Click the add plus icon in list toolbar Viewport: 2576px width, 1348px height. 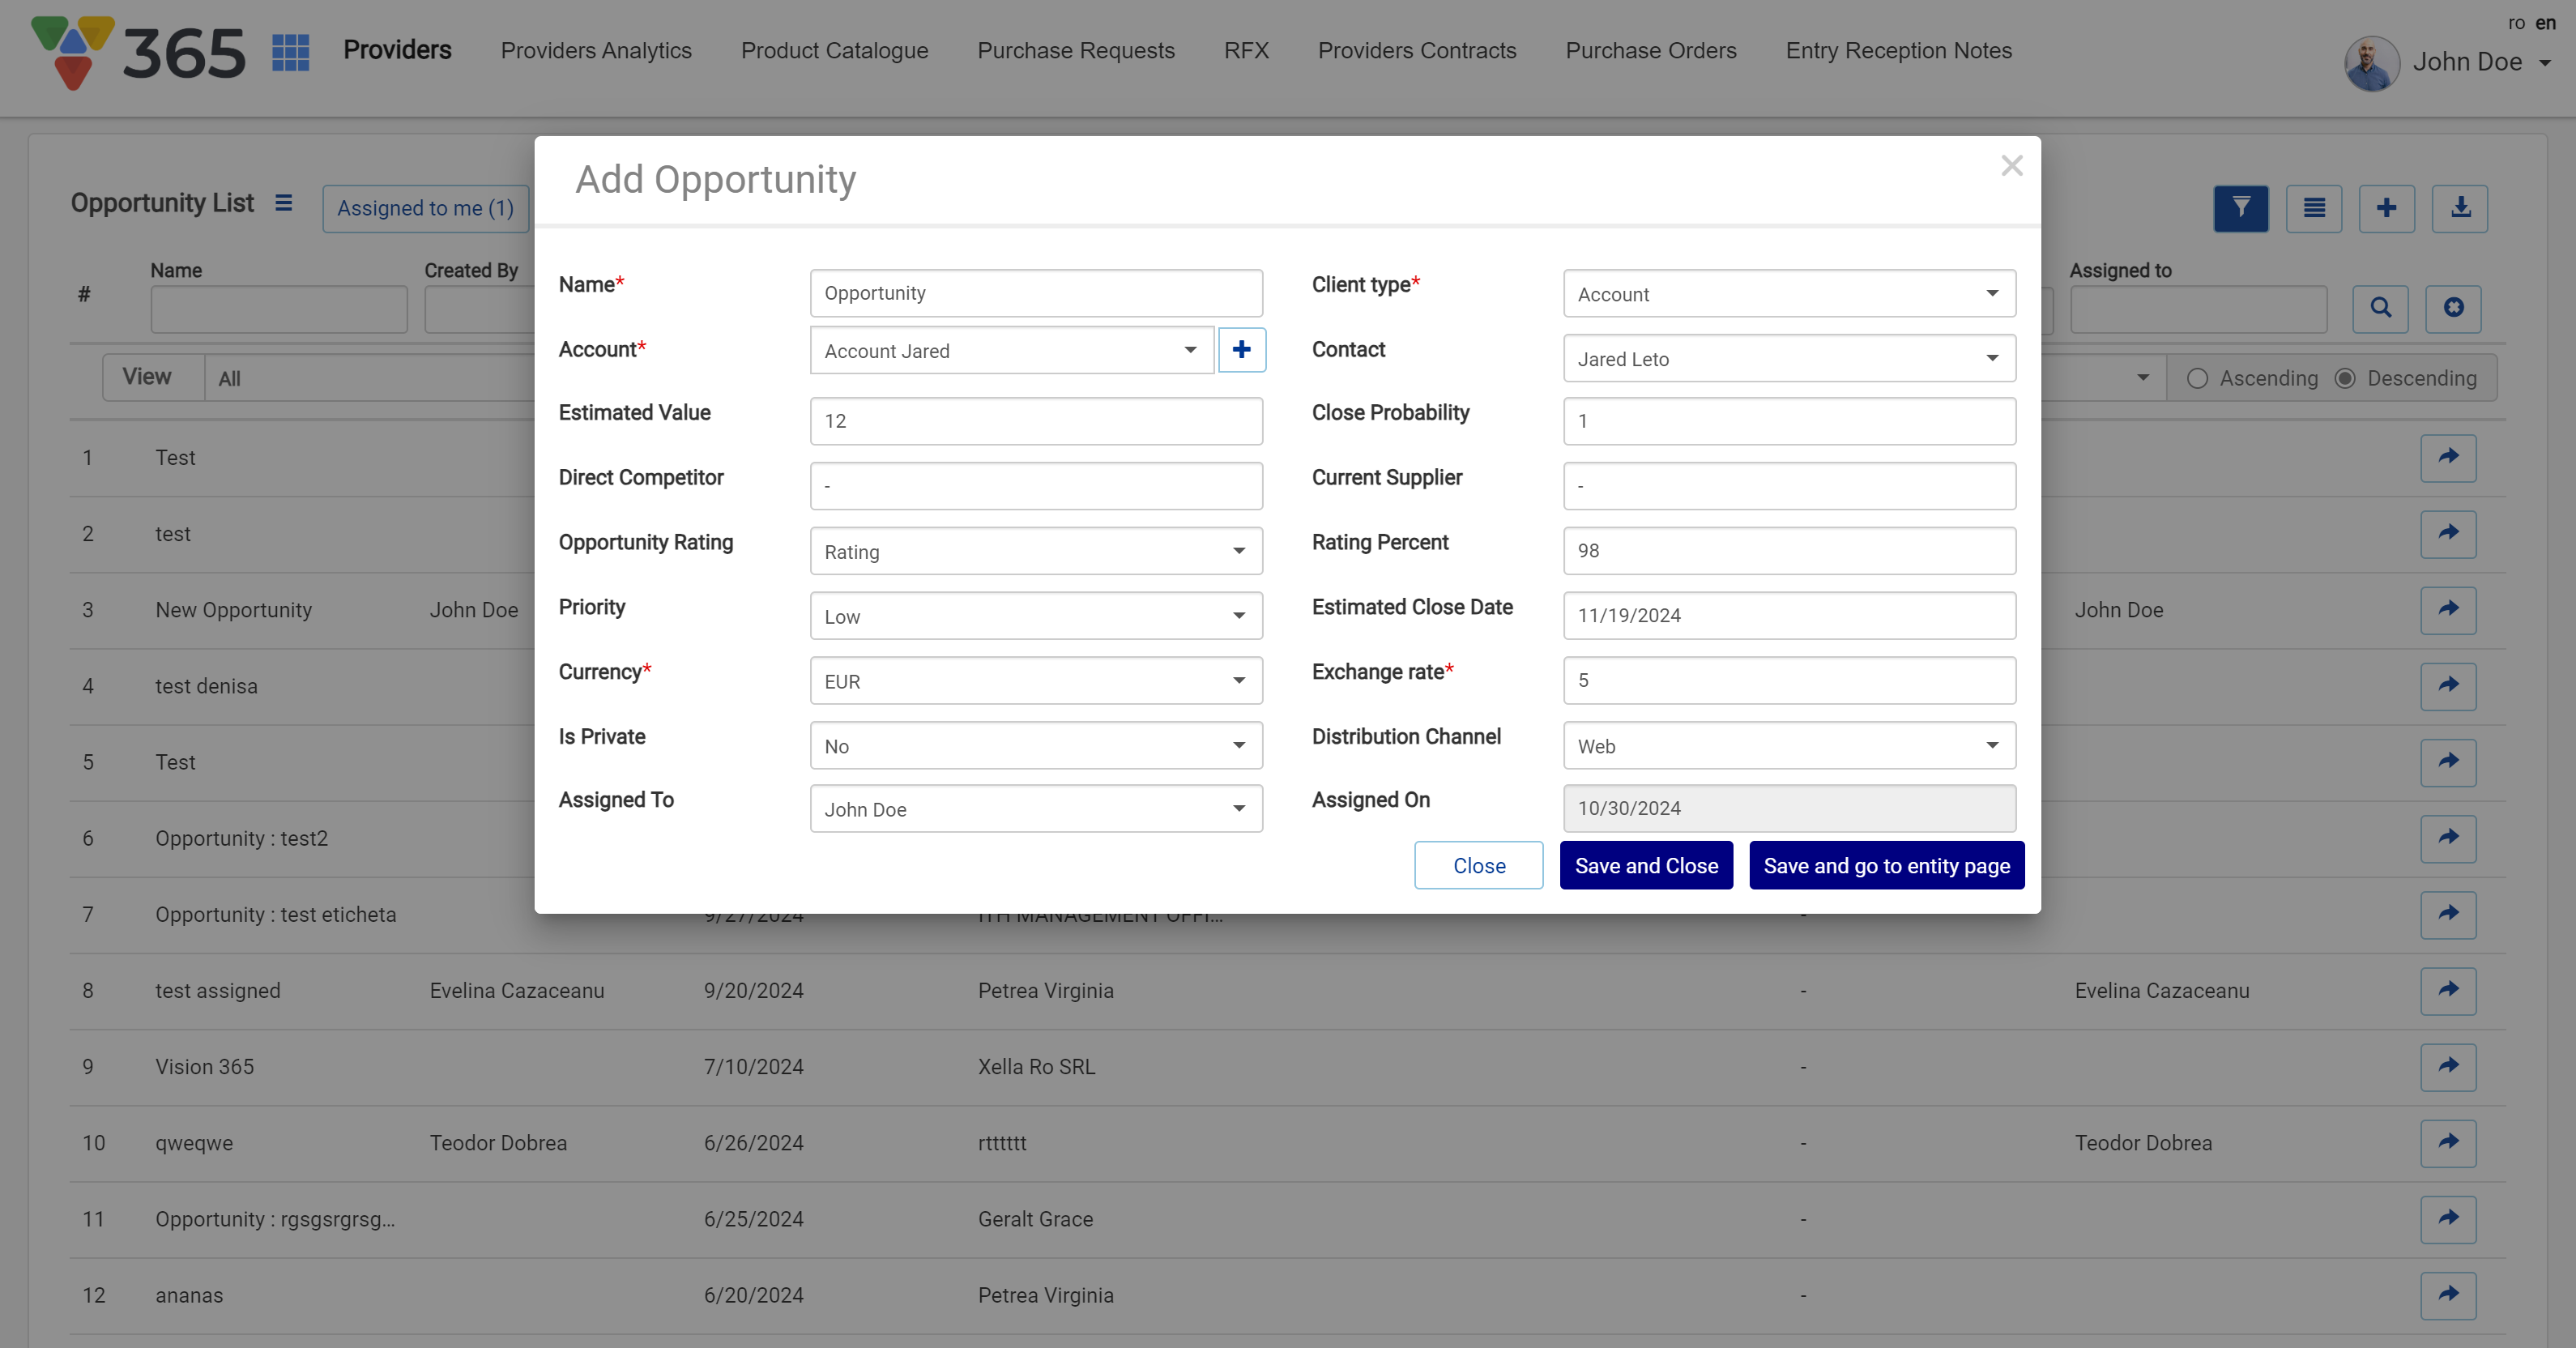[x=2386, y=208]
